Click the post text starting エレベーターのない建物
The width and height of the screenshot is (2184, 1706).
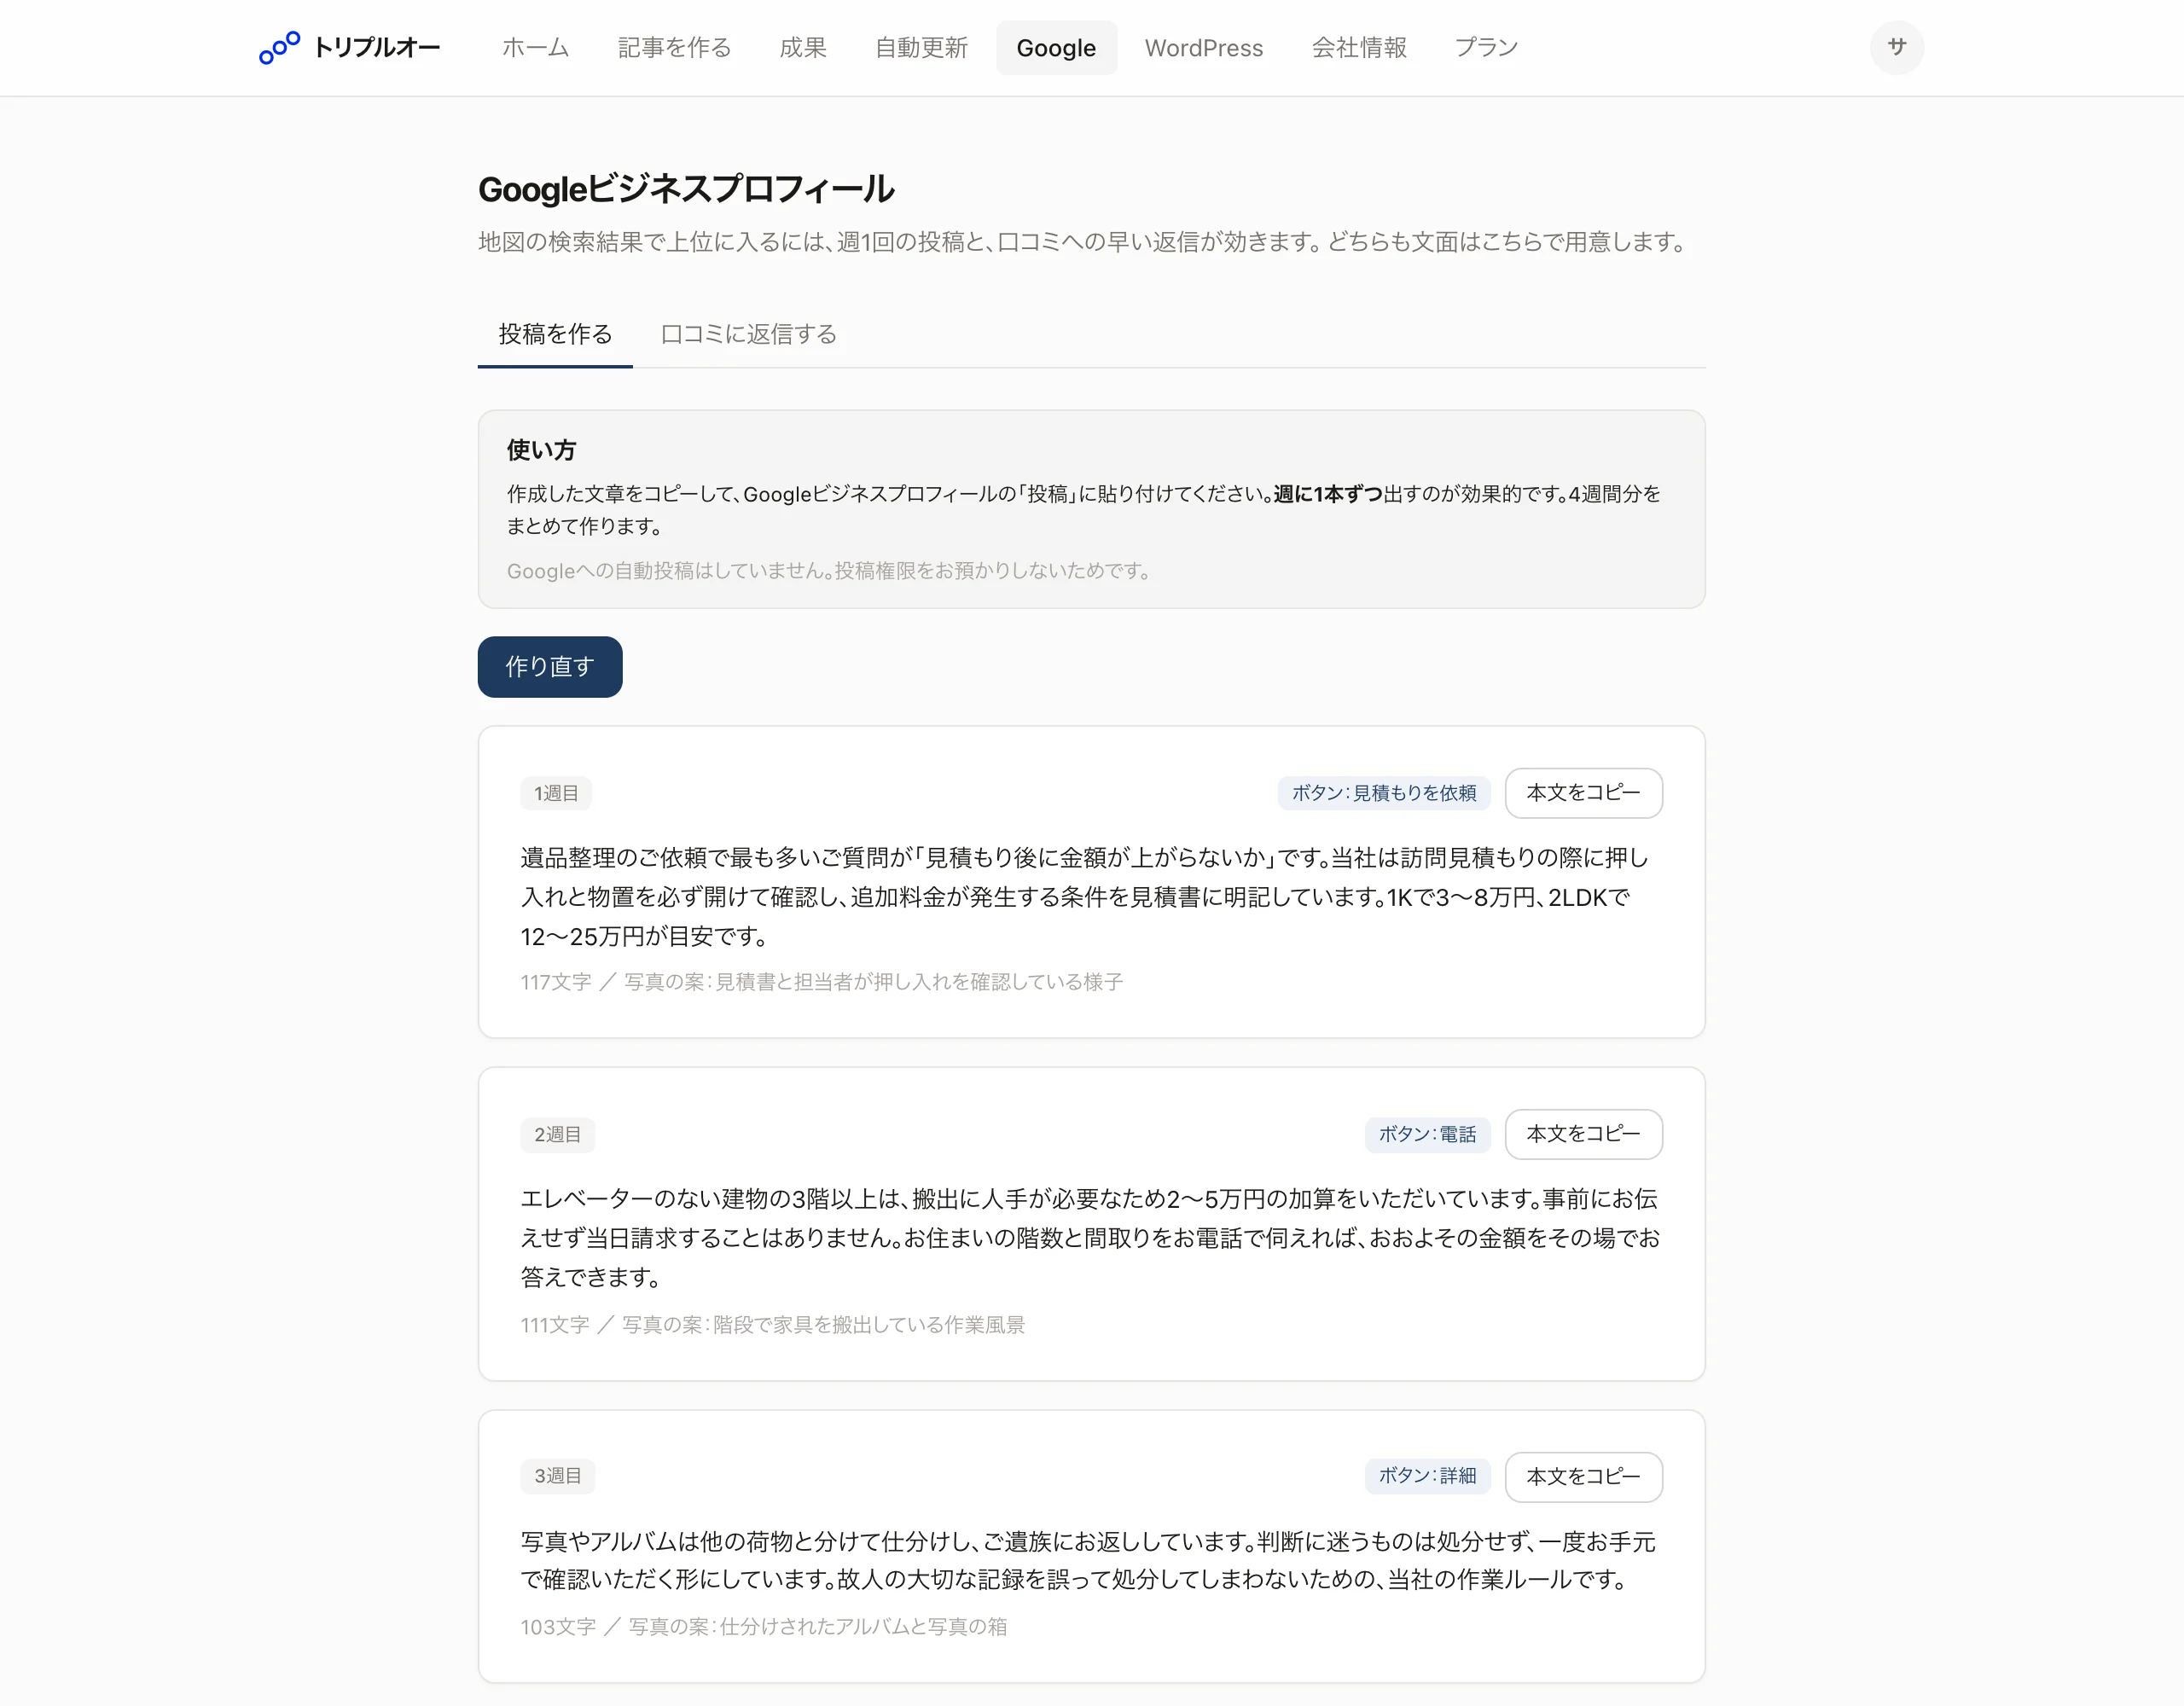(1090, 1238)
